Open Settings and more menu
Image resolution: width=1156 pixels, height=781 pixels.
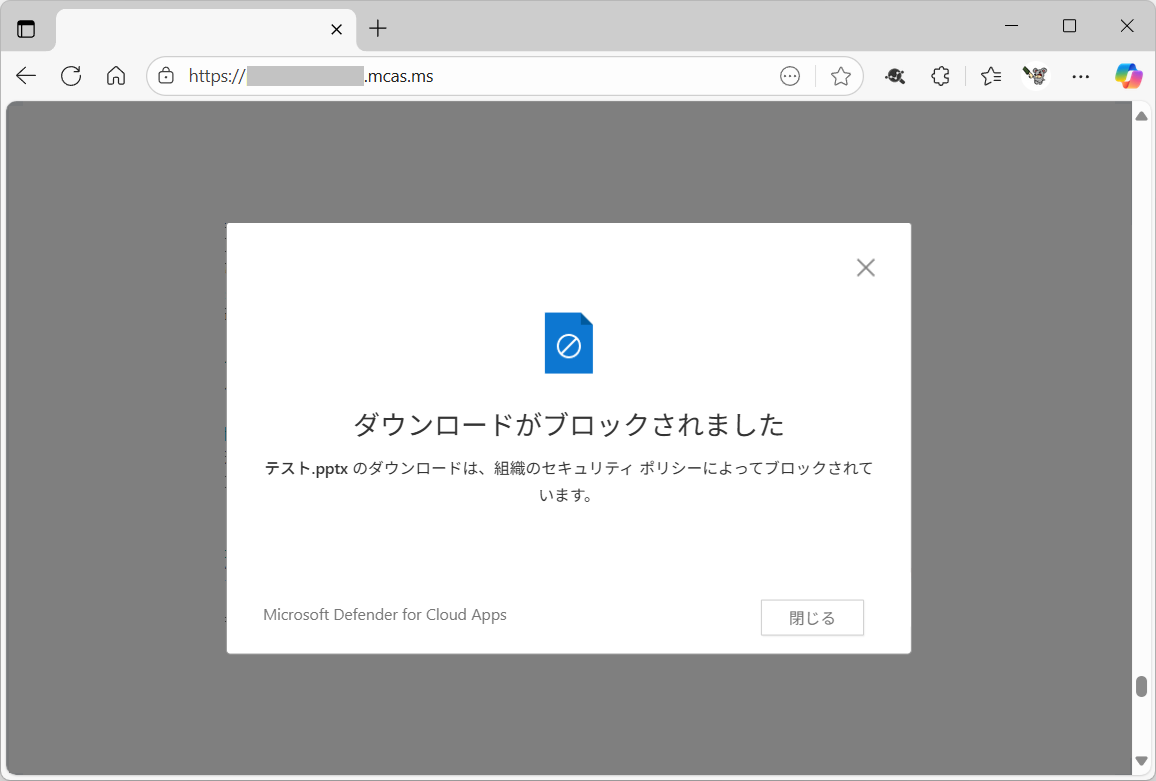pos(1080,76)
